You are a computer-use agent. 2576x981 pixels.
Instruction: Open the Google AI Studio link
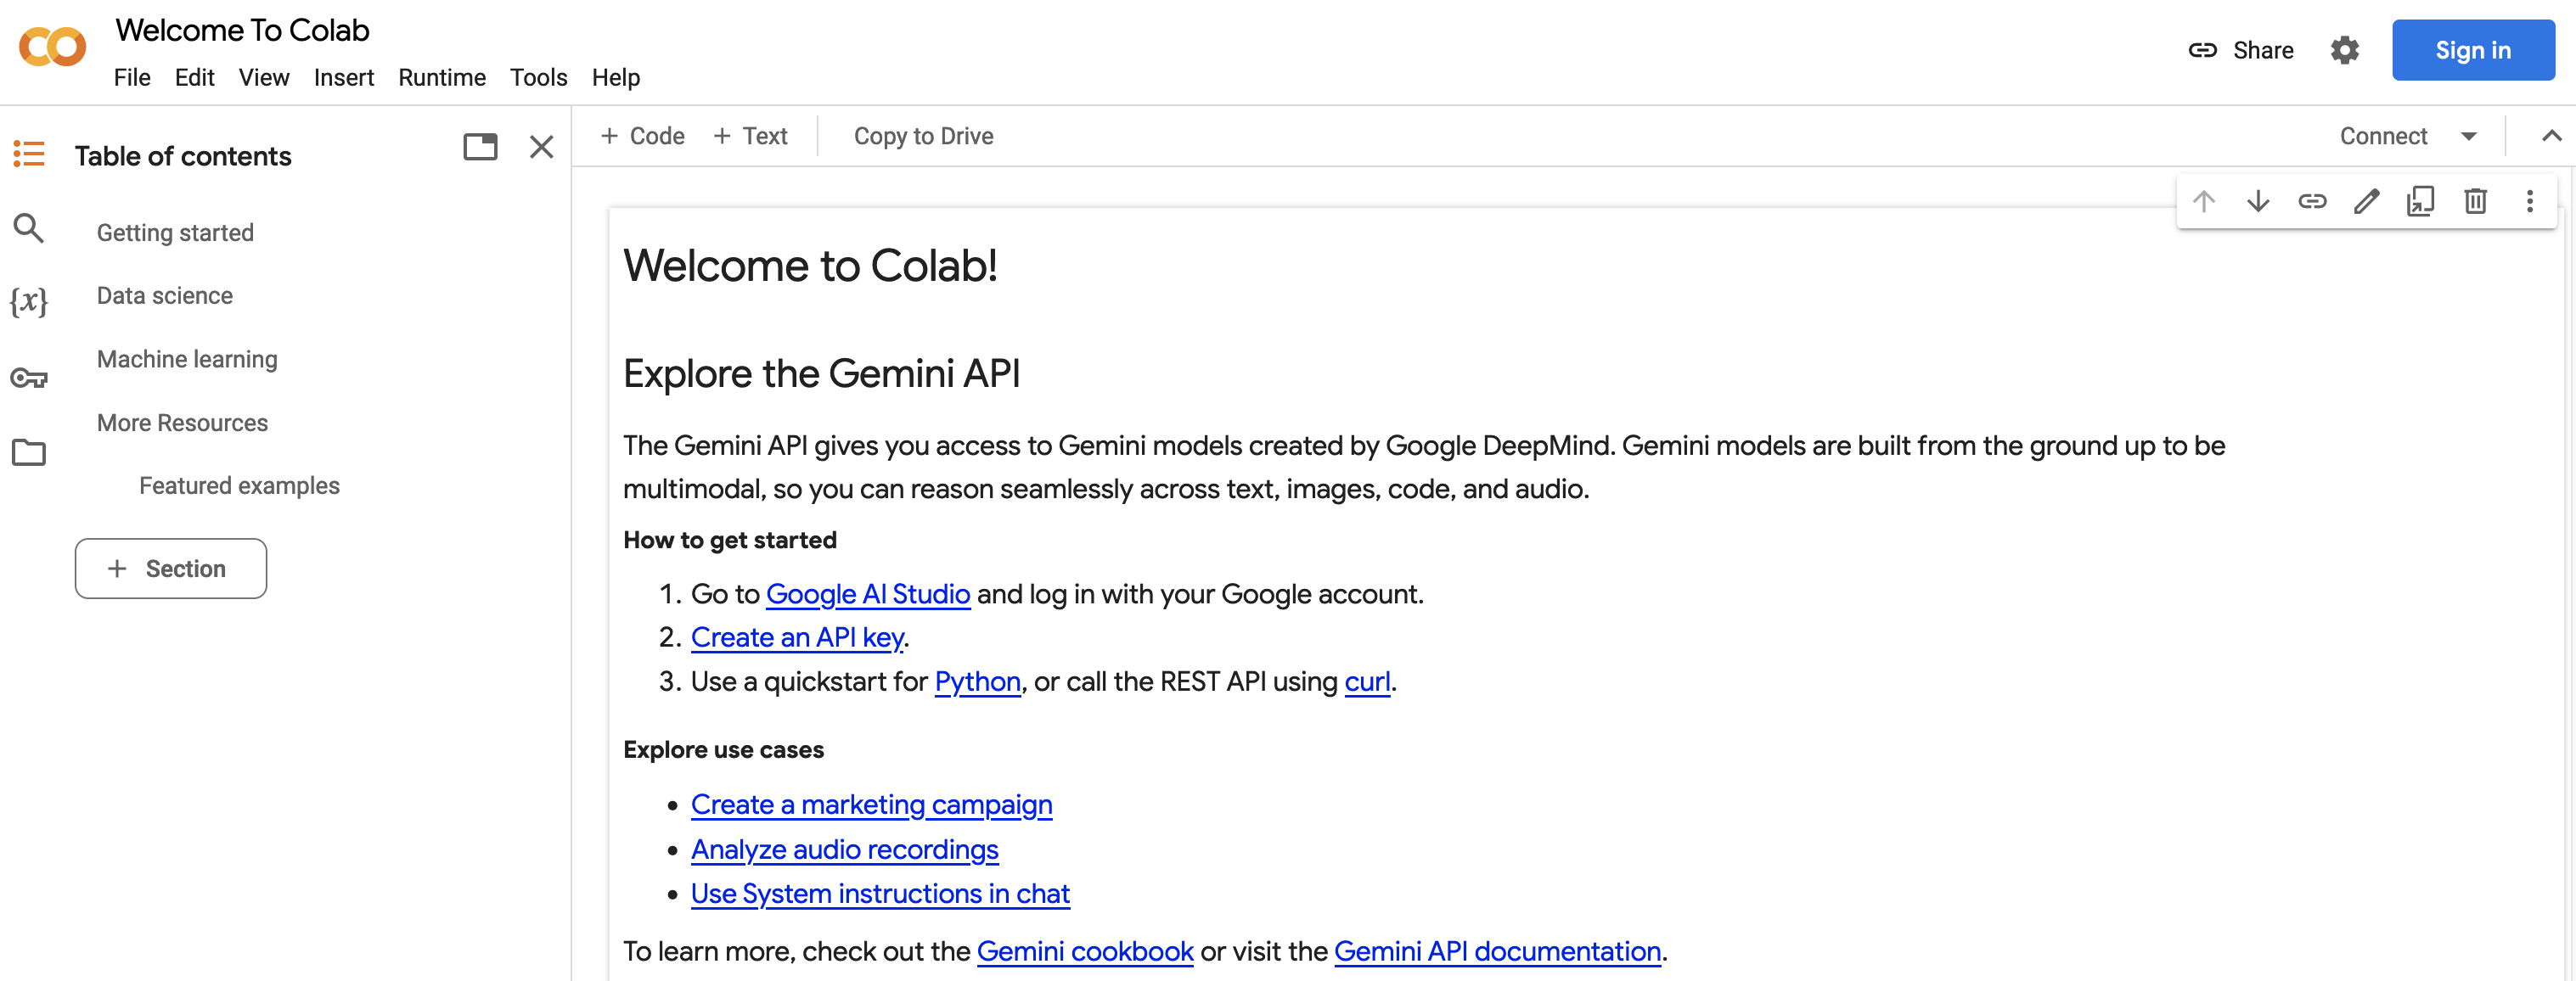pos(867,594)
